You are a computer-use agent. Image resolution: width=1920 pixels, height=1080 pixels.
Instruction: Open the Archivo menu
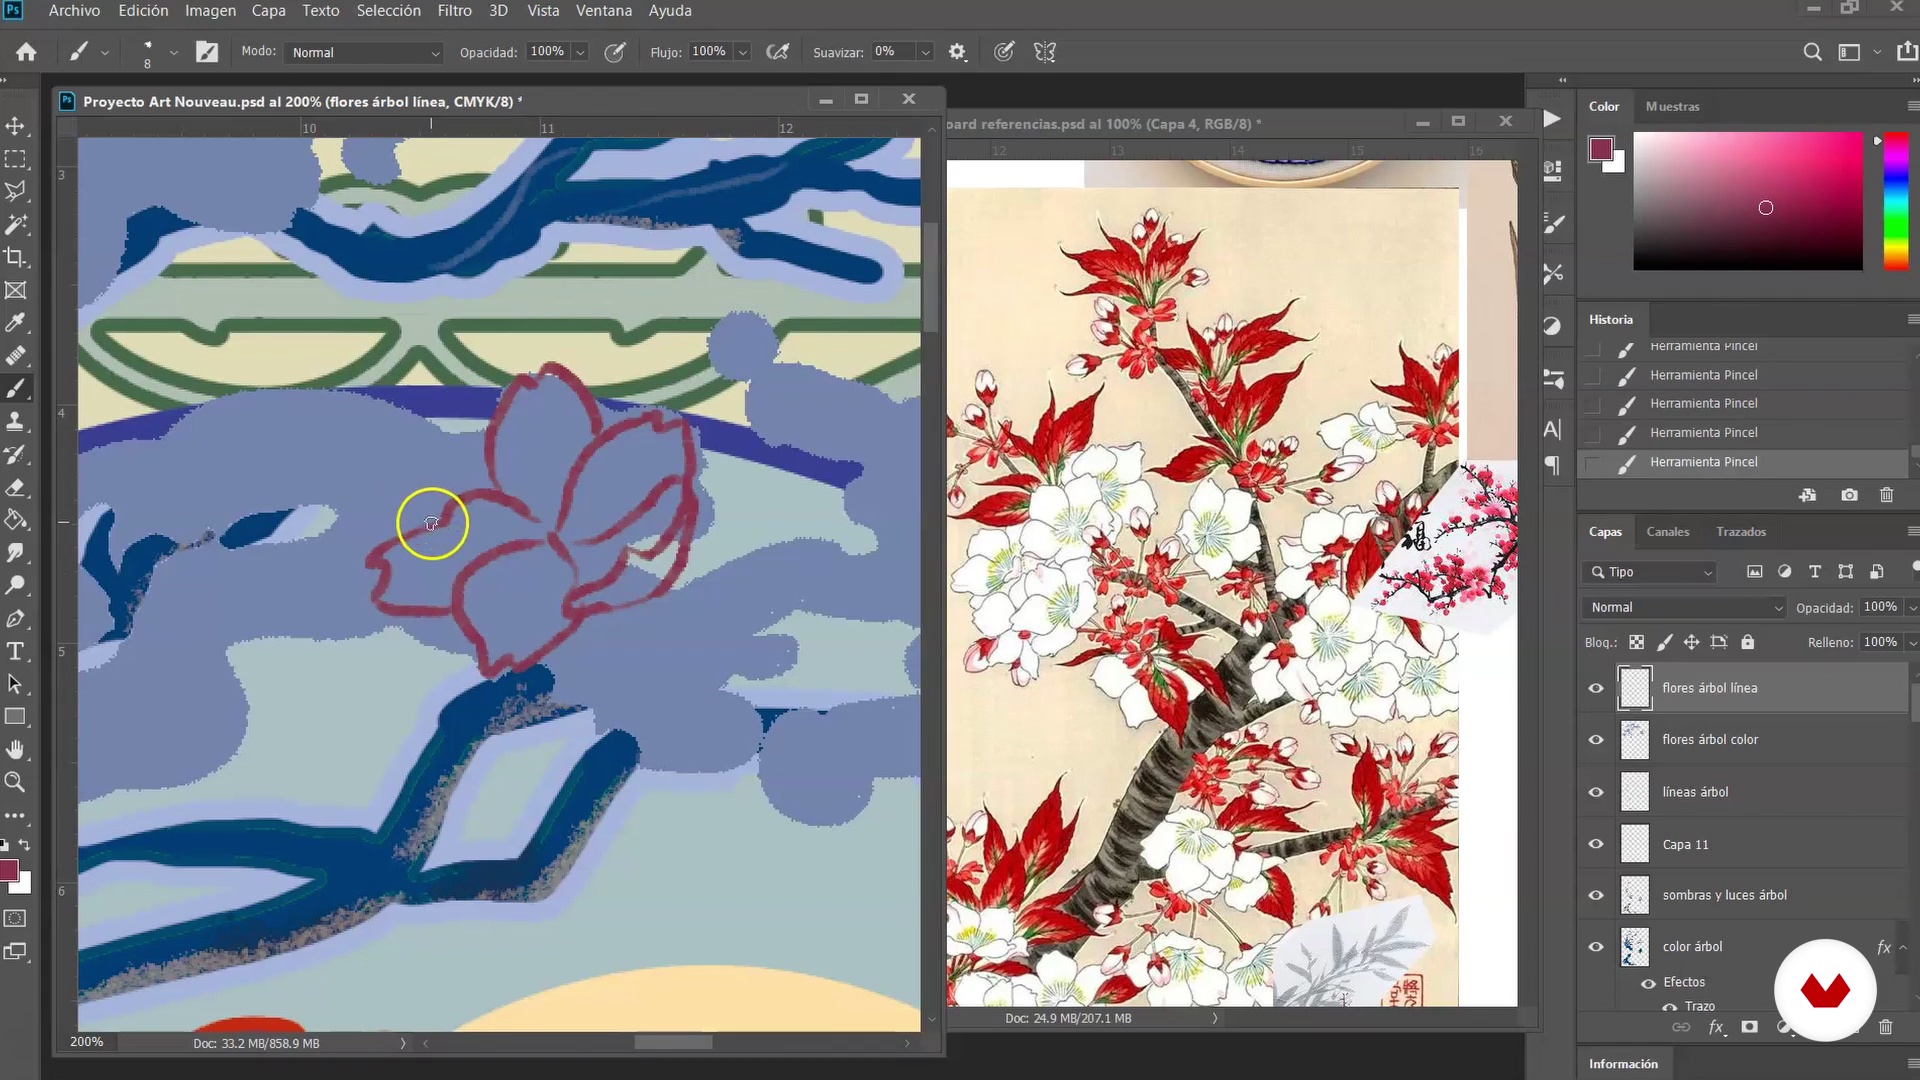click(x=74, y=11)
